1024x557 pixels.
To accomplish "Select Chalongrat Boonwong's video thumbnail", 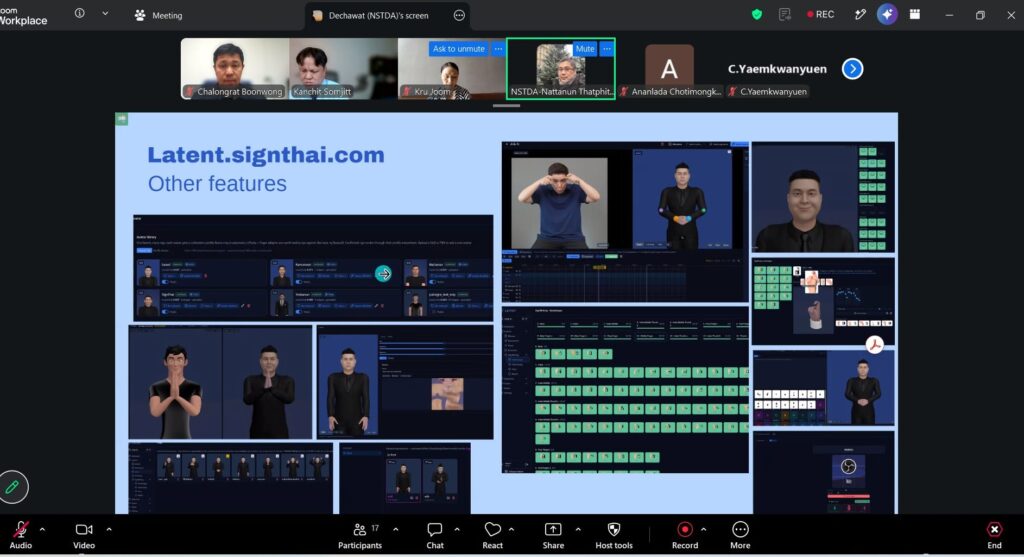I will [234, 68].
